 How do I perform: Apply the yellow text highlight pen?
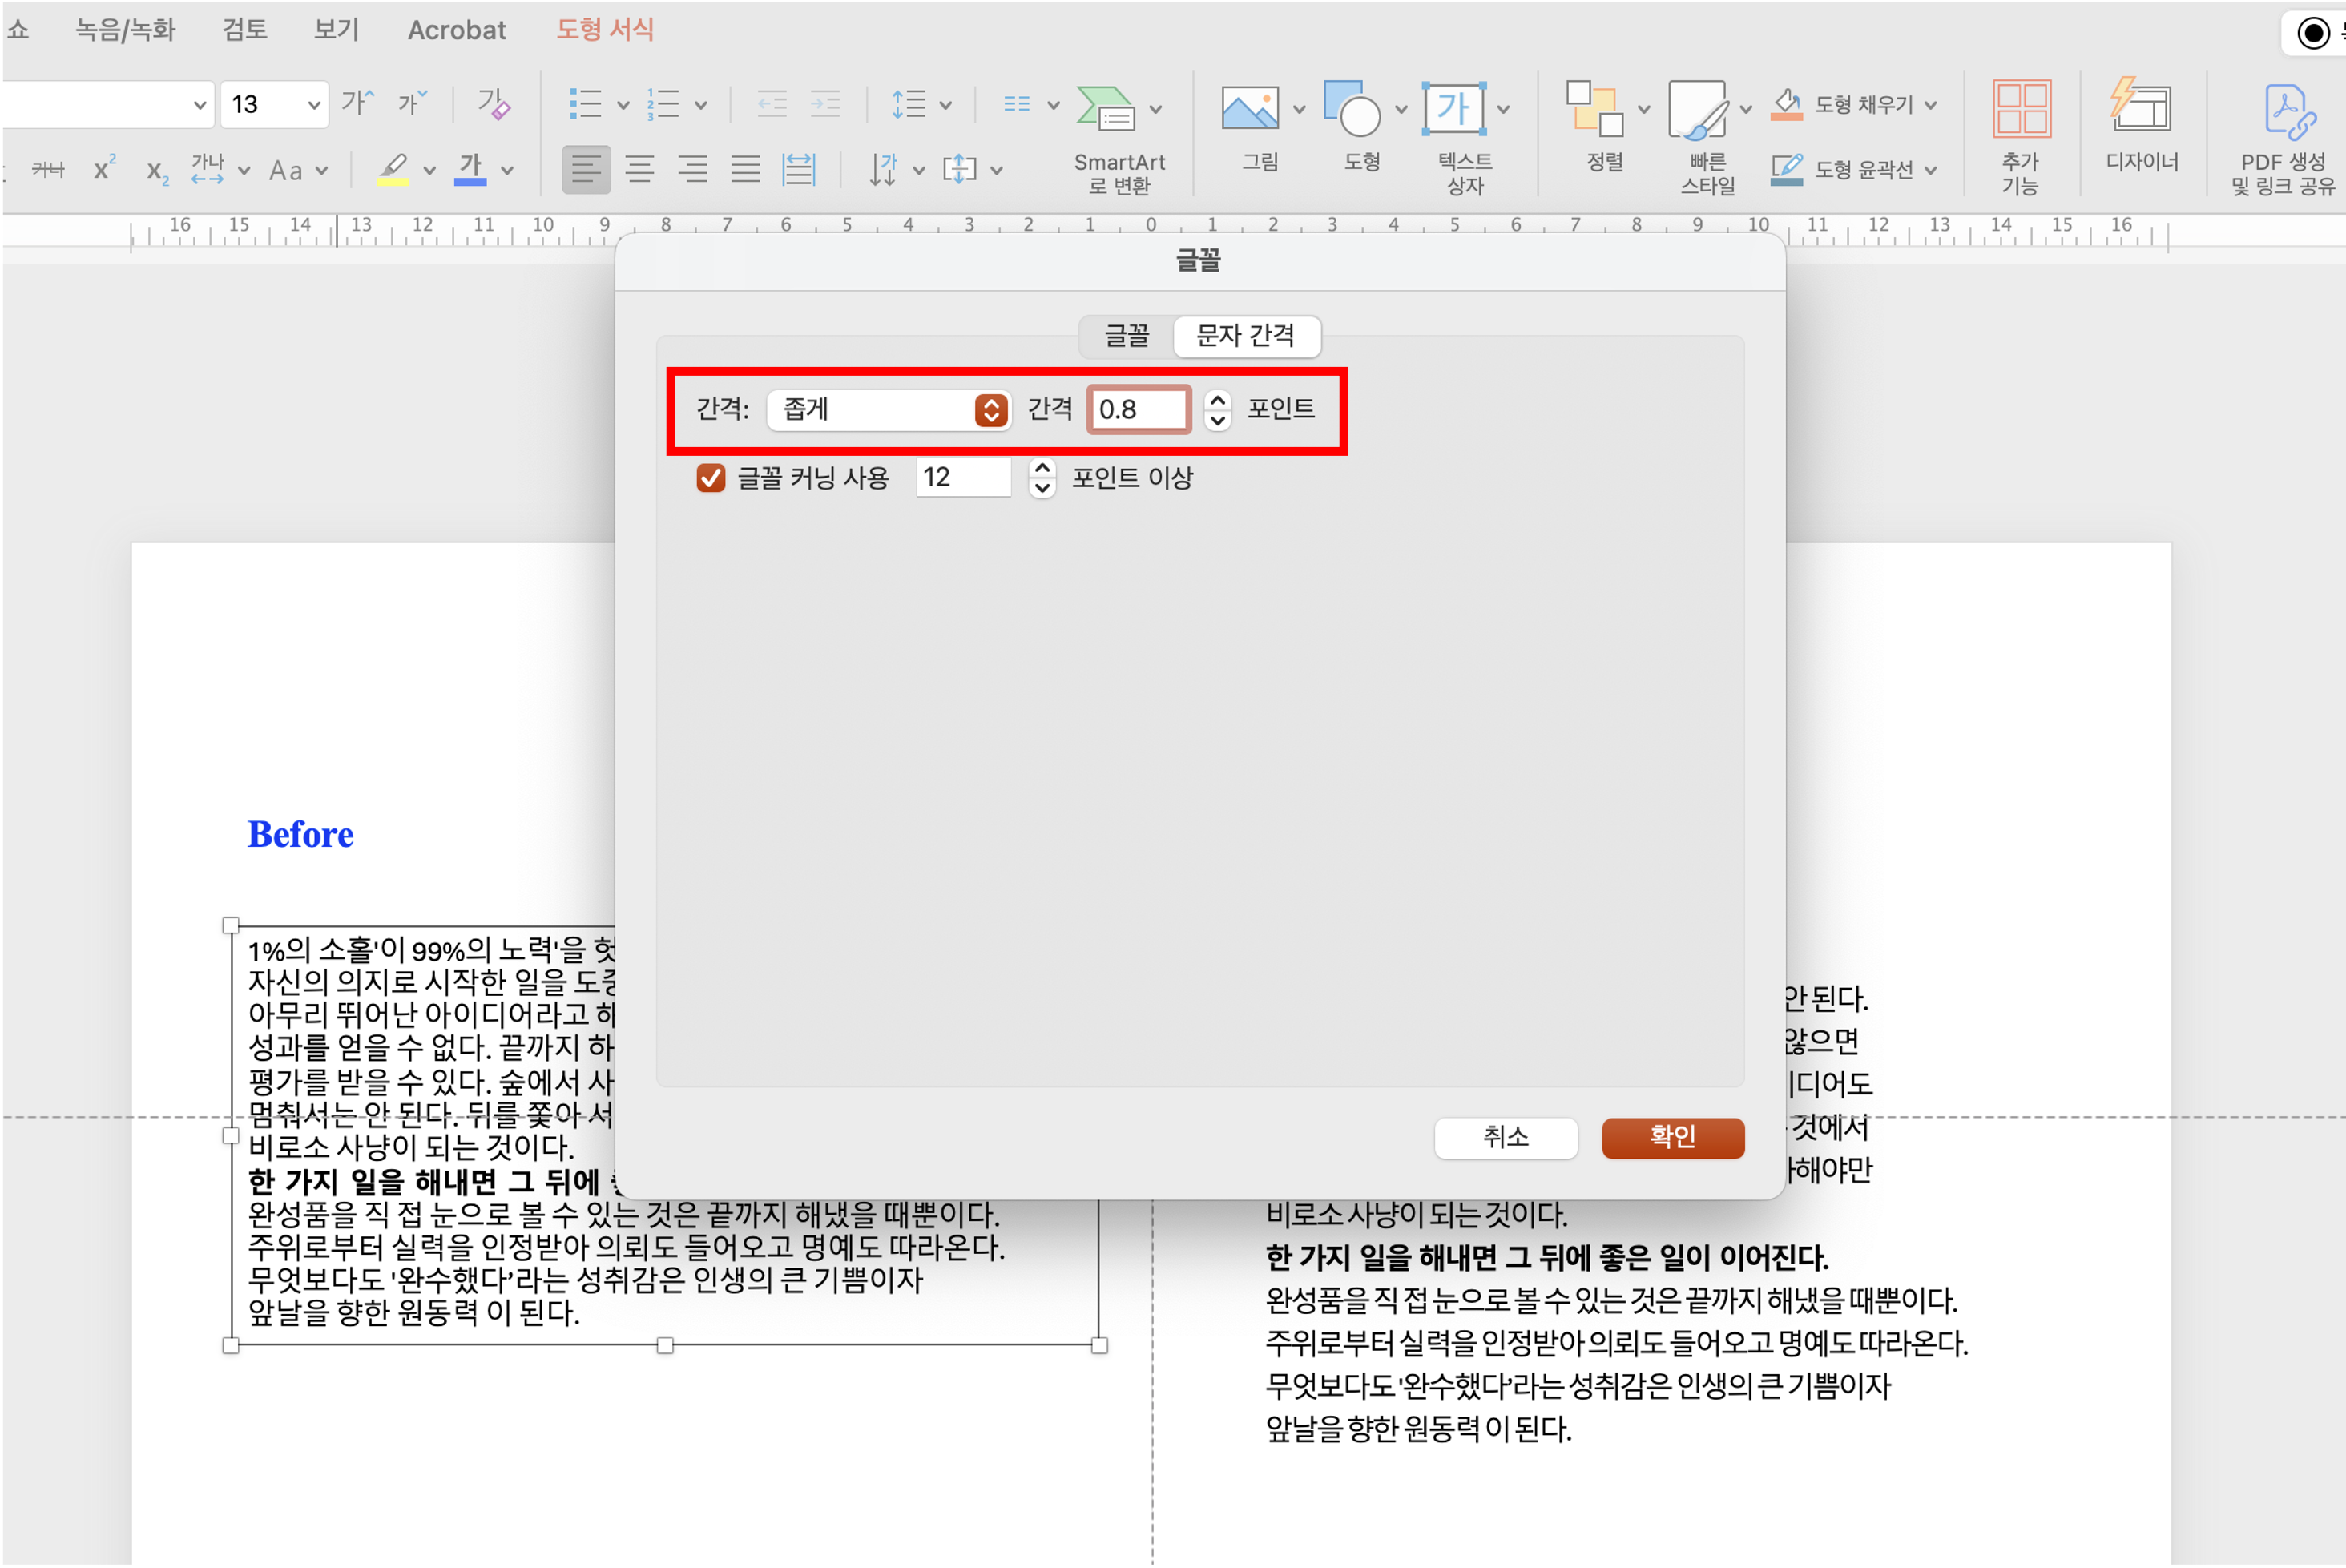[393, 169]
